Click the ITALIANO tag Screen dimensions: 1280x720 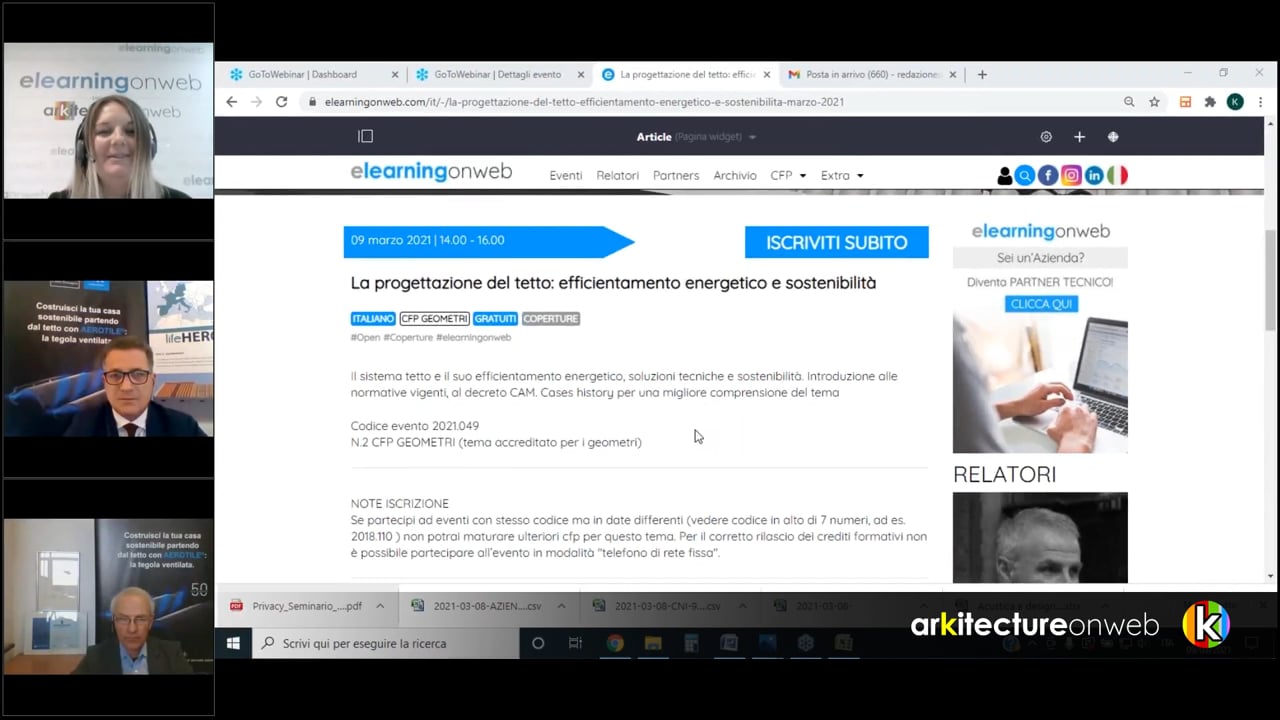tap(373, 318)
